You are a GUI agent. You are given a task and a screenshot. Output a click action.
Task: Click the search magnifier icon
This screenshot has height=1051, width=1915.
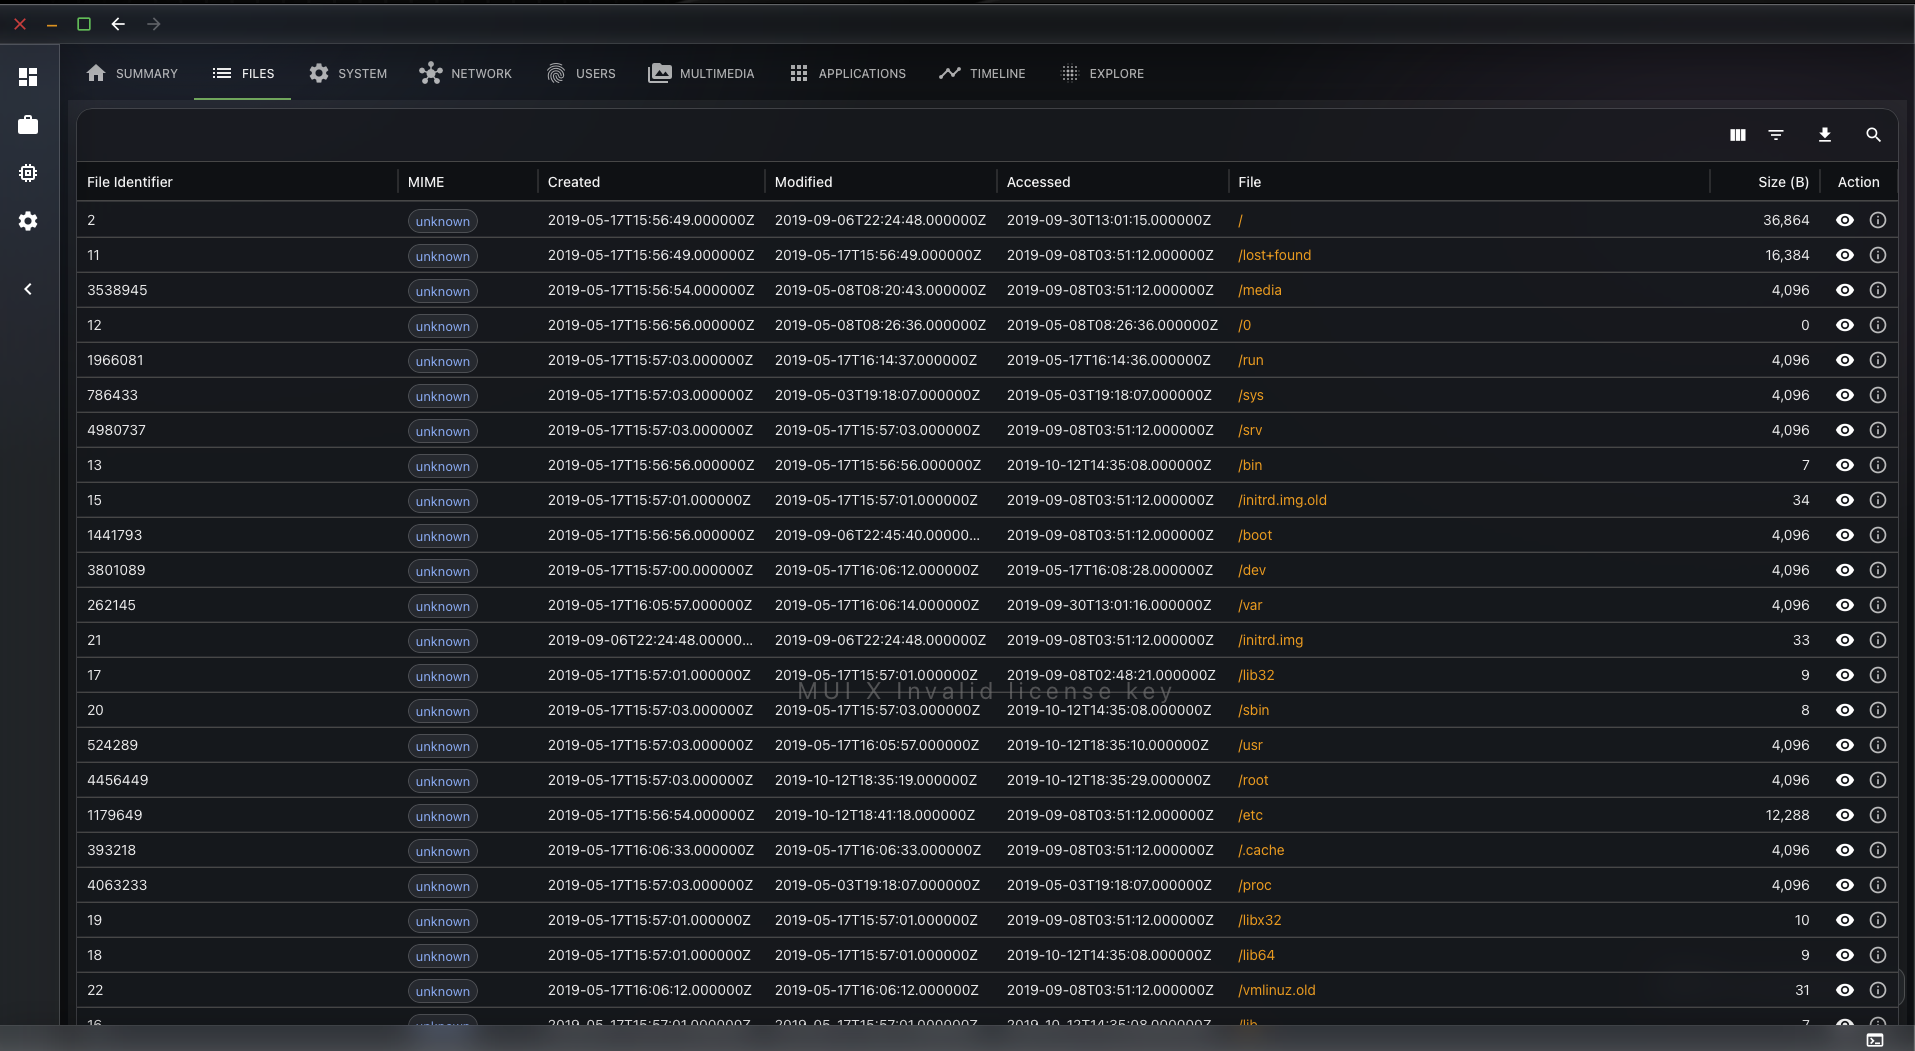(1873, 135)
